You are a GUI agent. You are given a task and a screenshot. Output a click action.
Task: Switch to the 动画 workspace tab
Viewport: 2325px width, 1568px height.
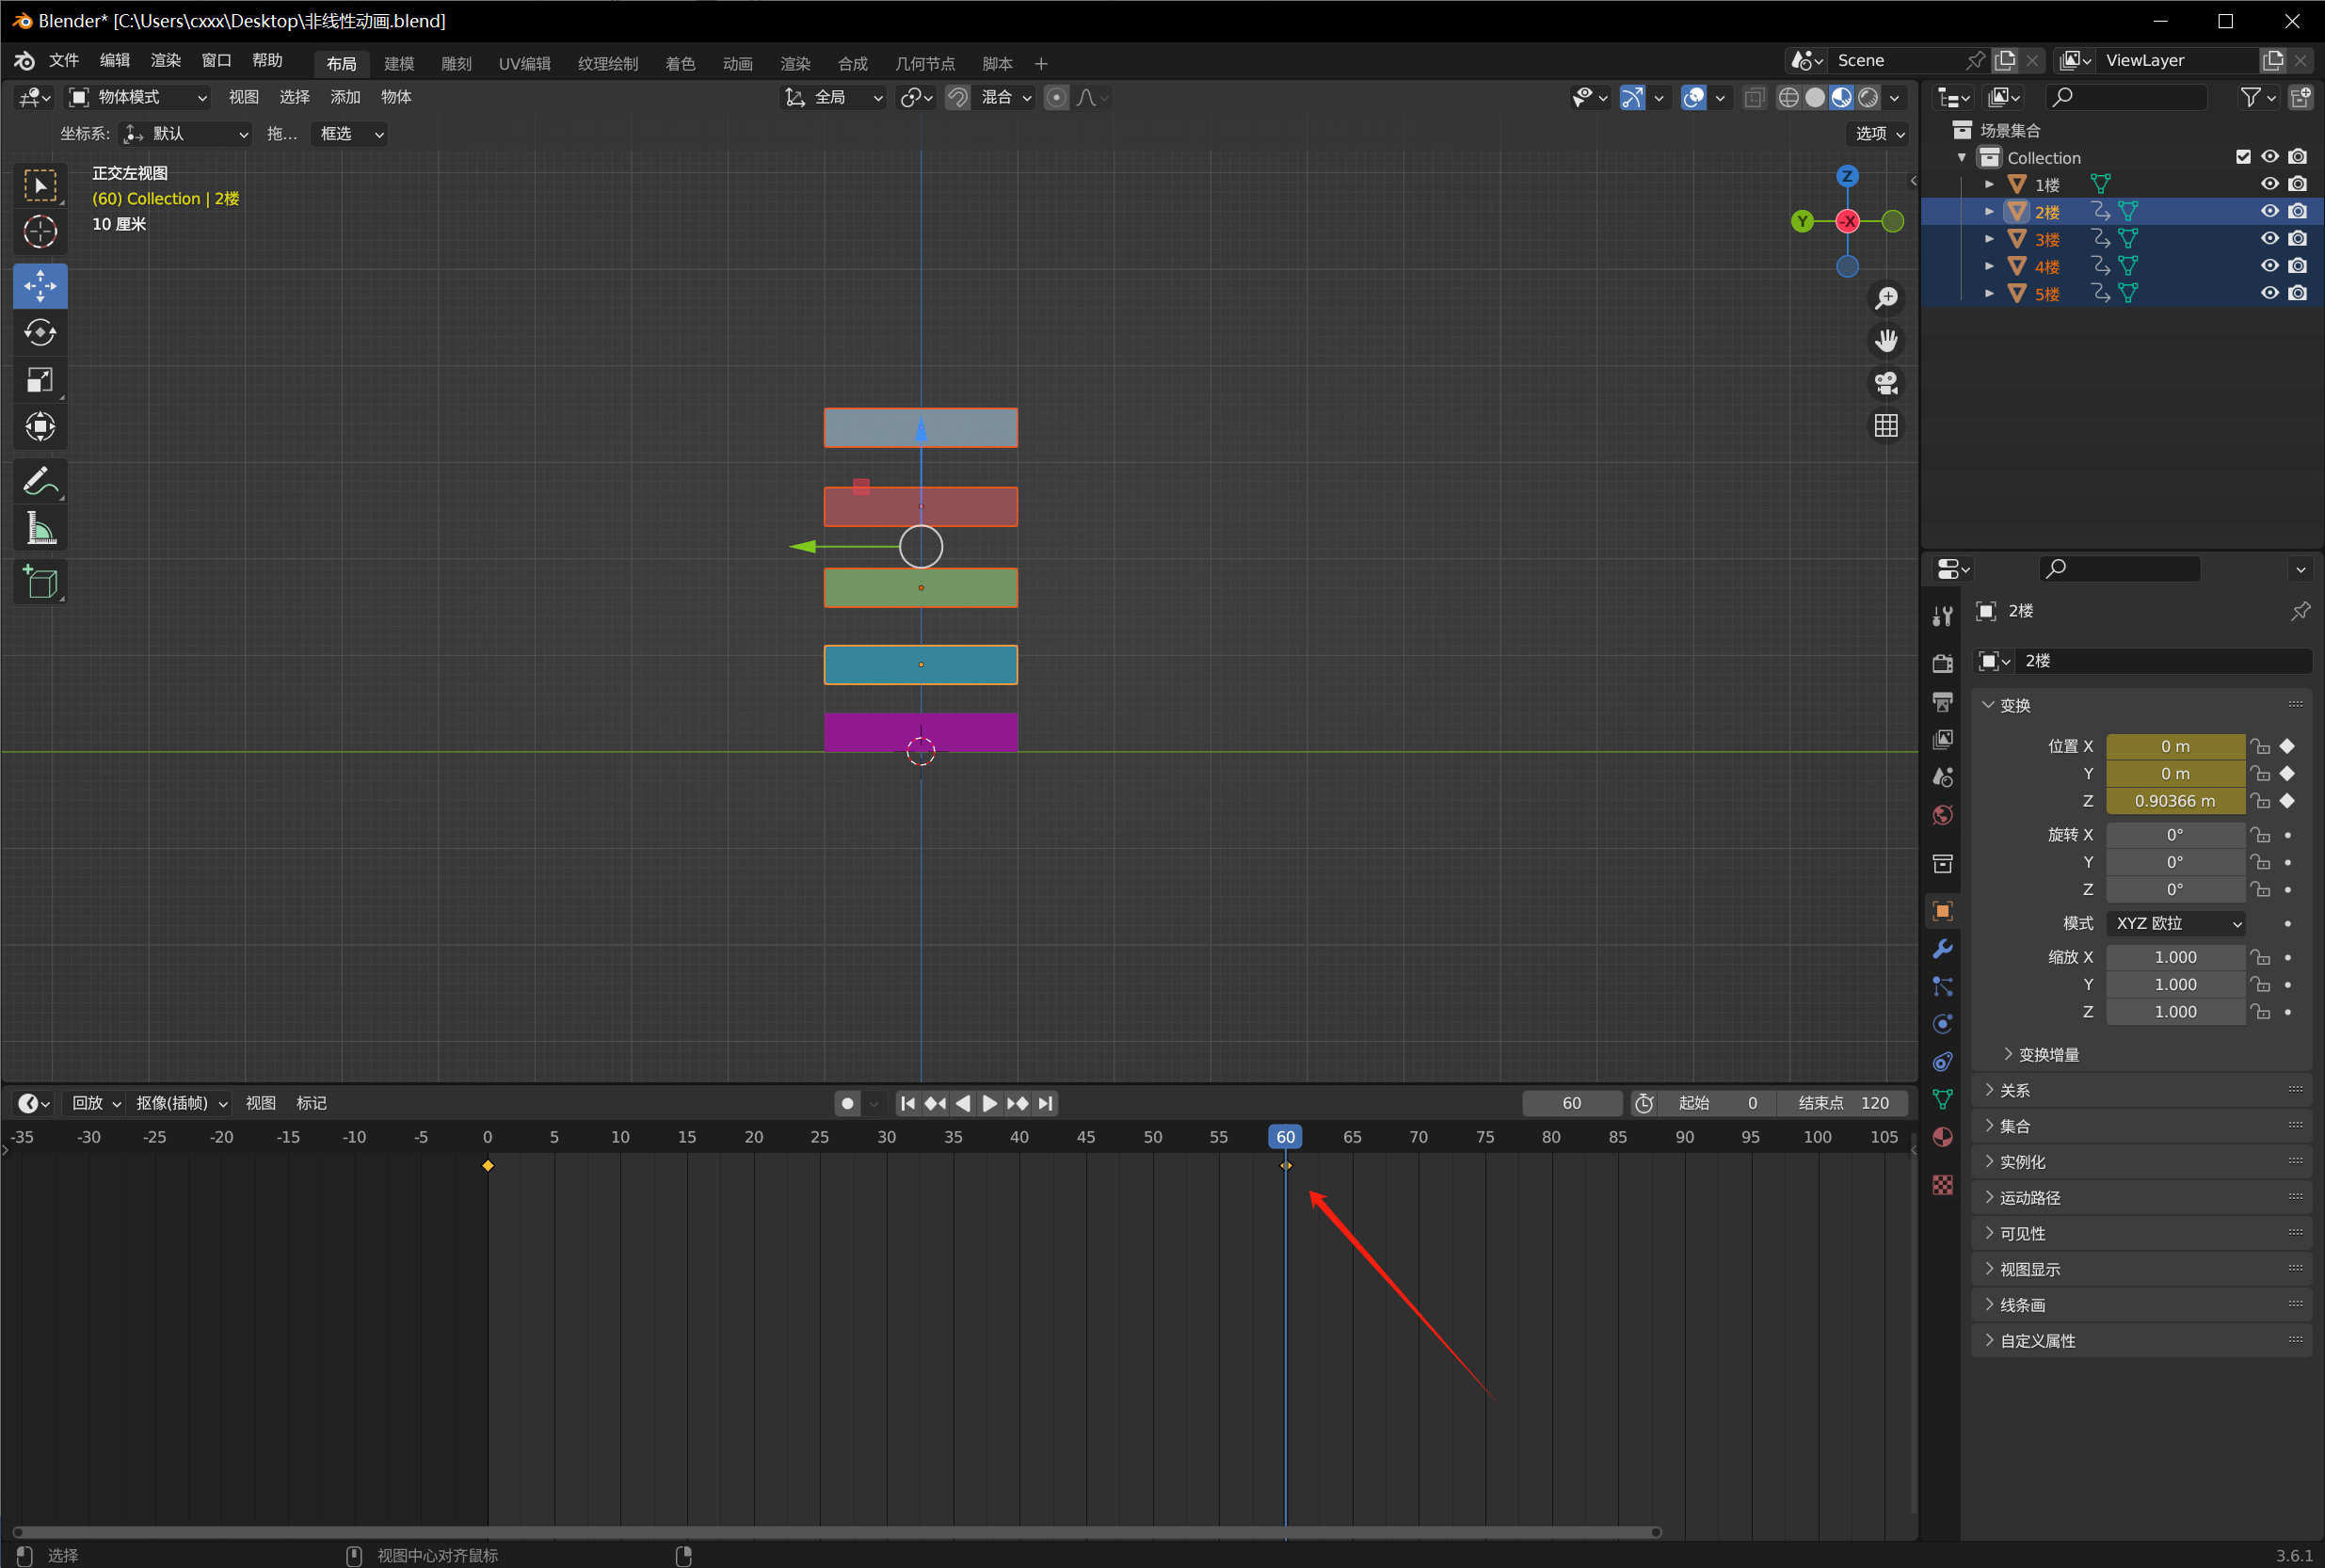pyautogui.click(x=737, y=64)
